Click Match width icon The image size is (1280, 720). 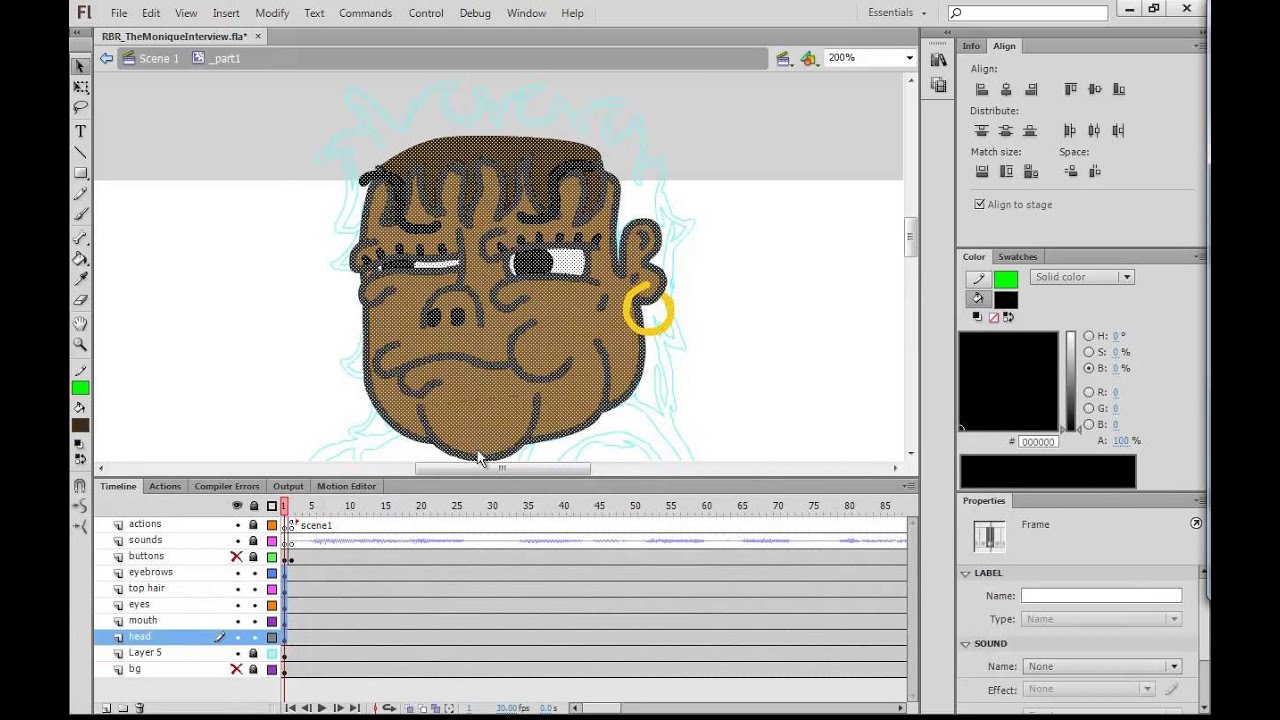click(x=982, y=171)
